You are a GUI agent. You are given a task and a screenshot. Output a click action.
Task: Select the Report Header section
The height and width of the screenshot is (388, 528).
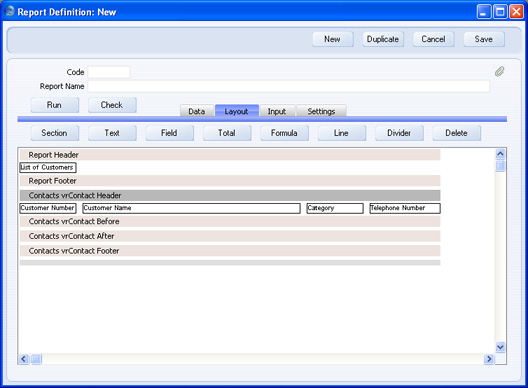pyautogui.click(x=230, y=155)
